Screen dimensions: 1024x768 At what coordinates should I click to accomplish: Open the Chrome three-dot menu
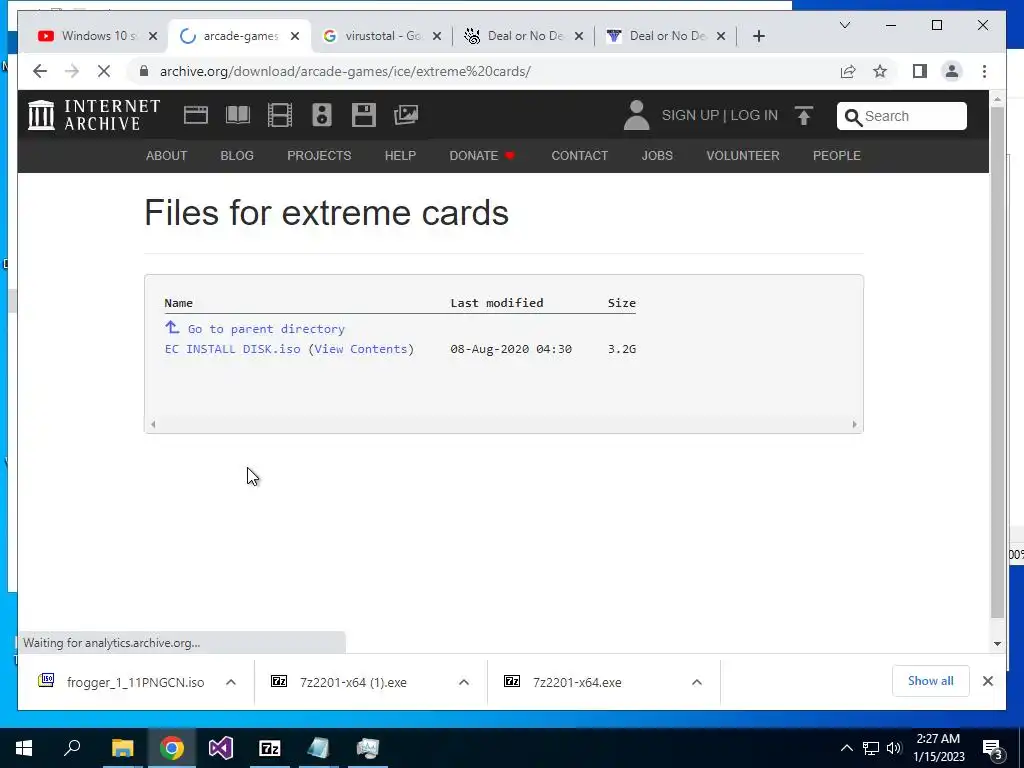[984, 71]
